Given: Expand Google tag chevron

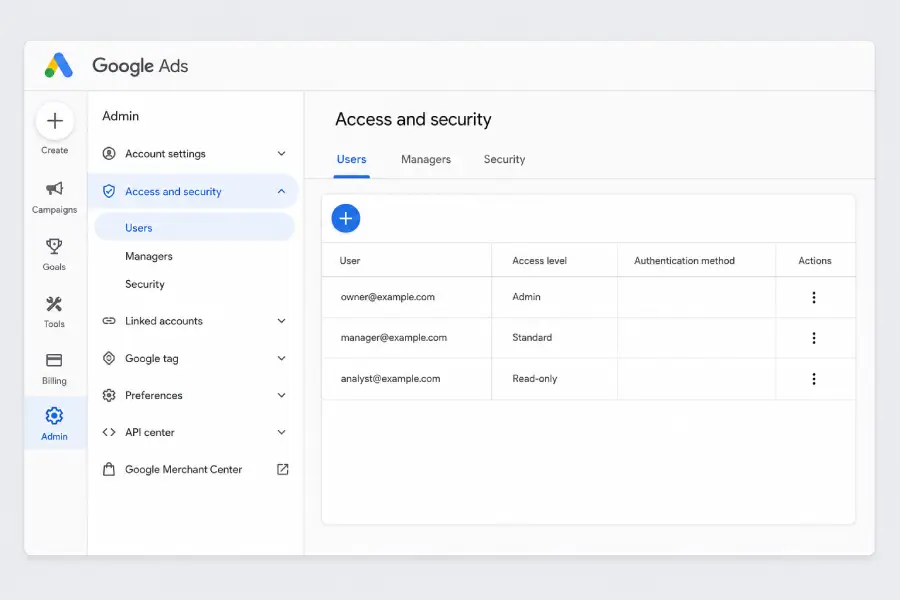Looking at the screenshot, I should pyautogui.click(x=281, y=358).
